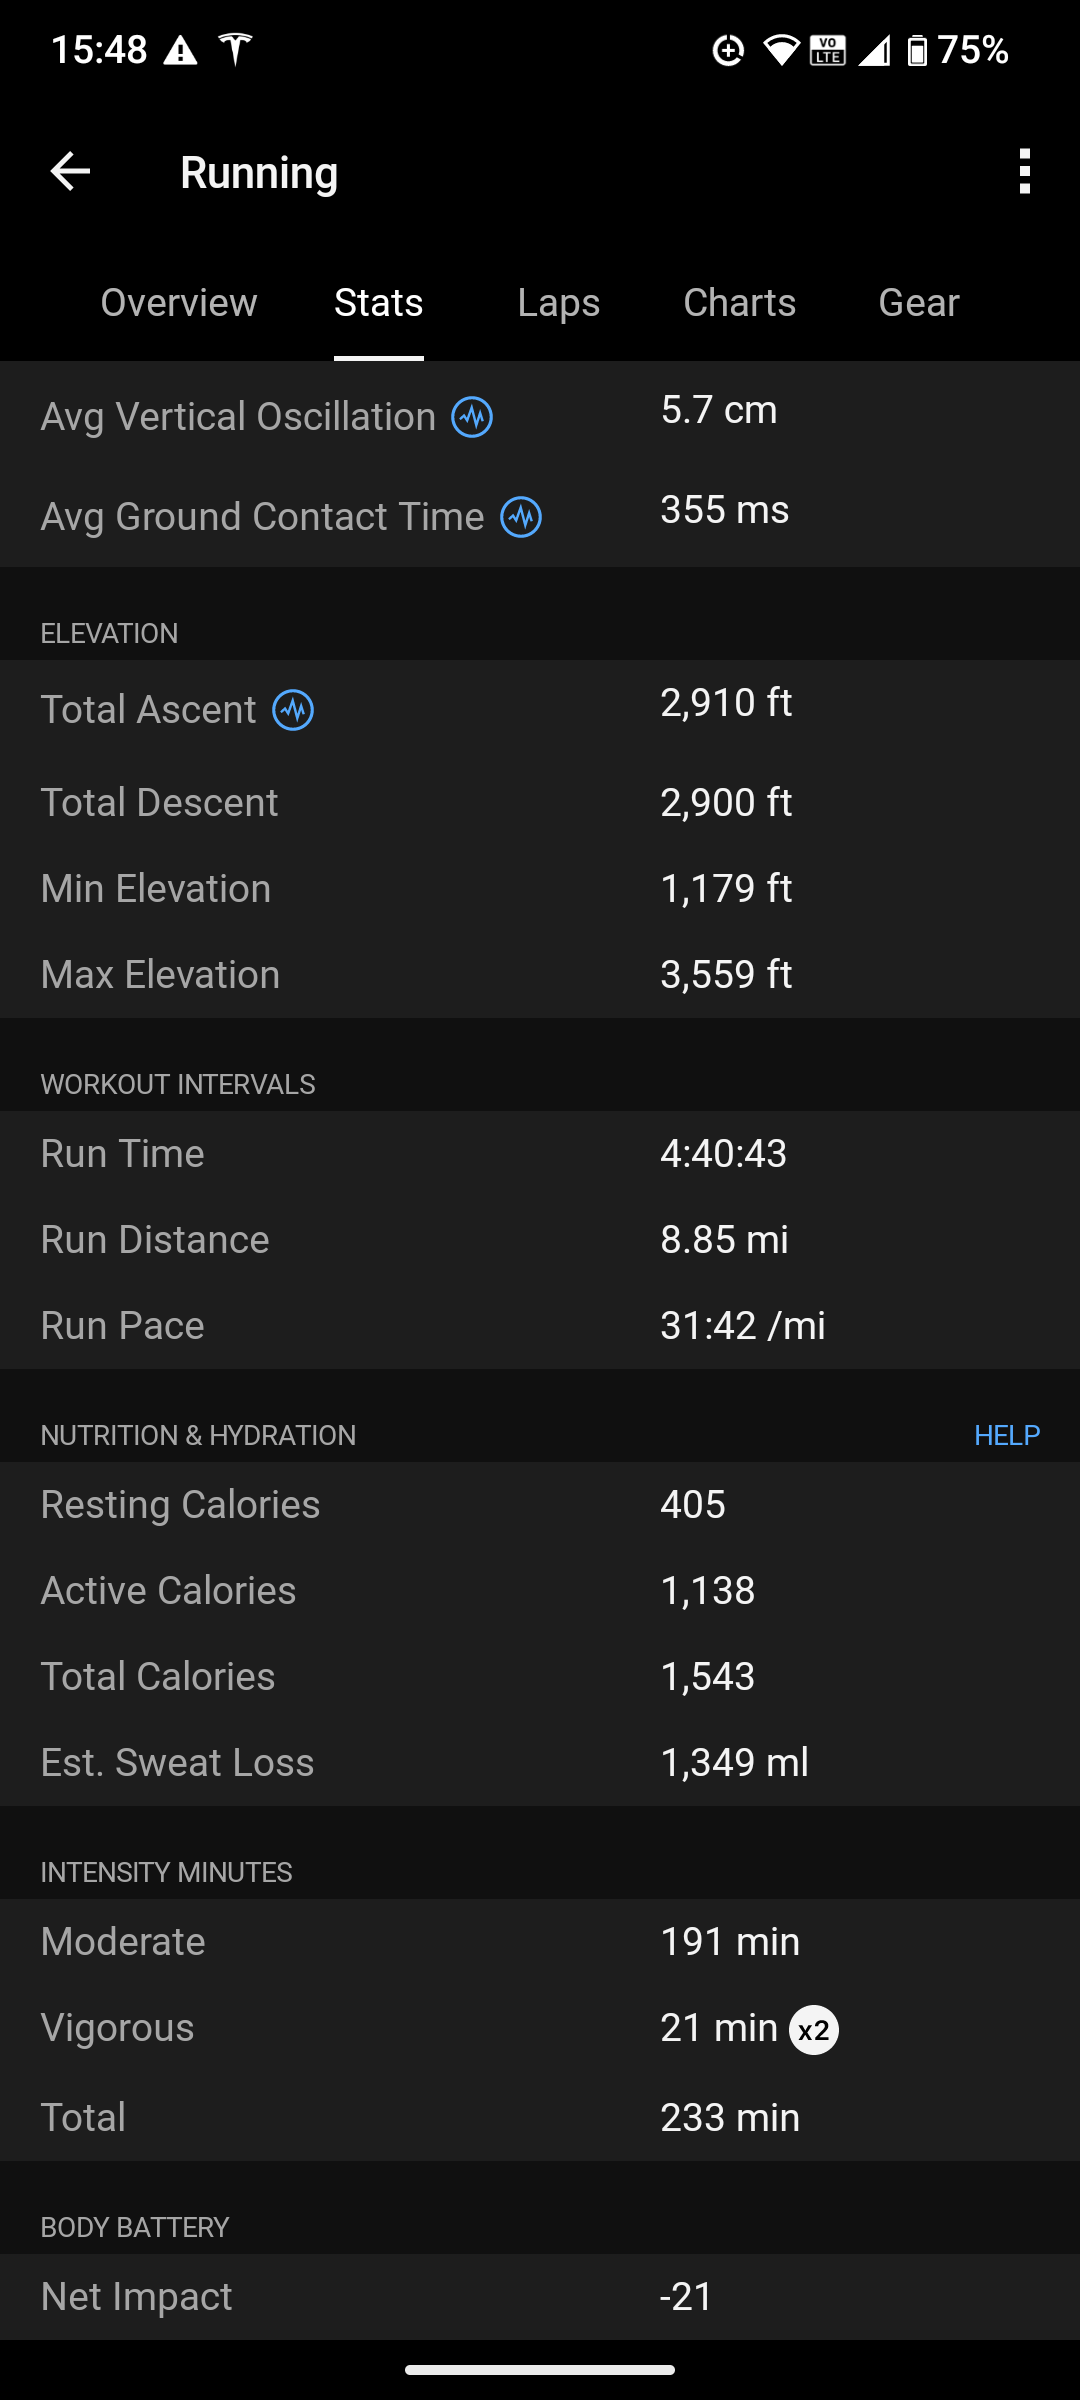The image size is (1080, 2400).
Task: Tap the Run Pace value
Action: click(x=743, y=1325)
